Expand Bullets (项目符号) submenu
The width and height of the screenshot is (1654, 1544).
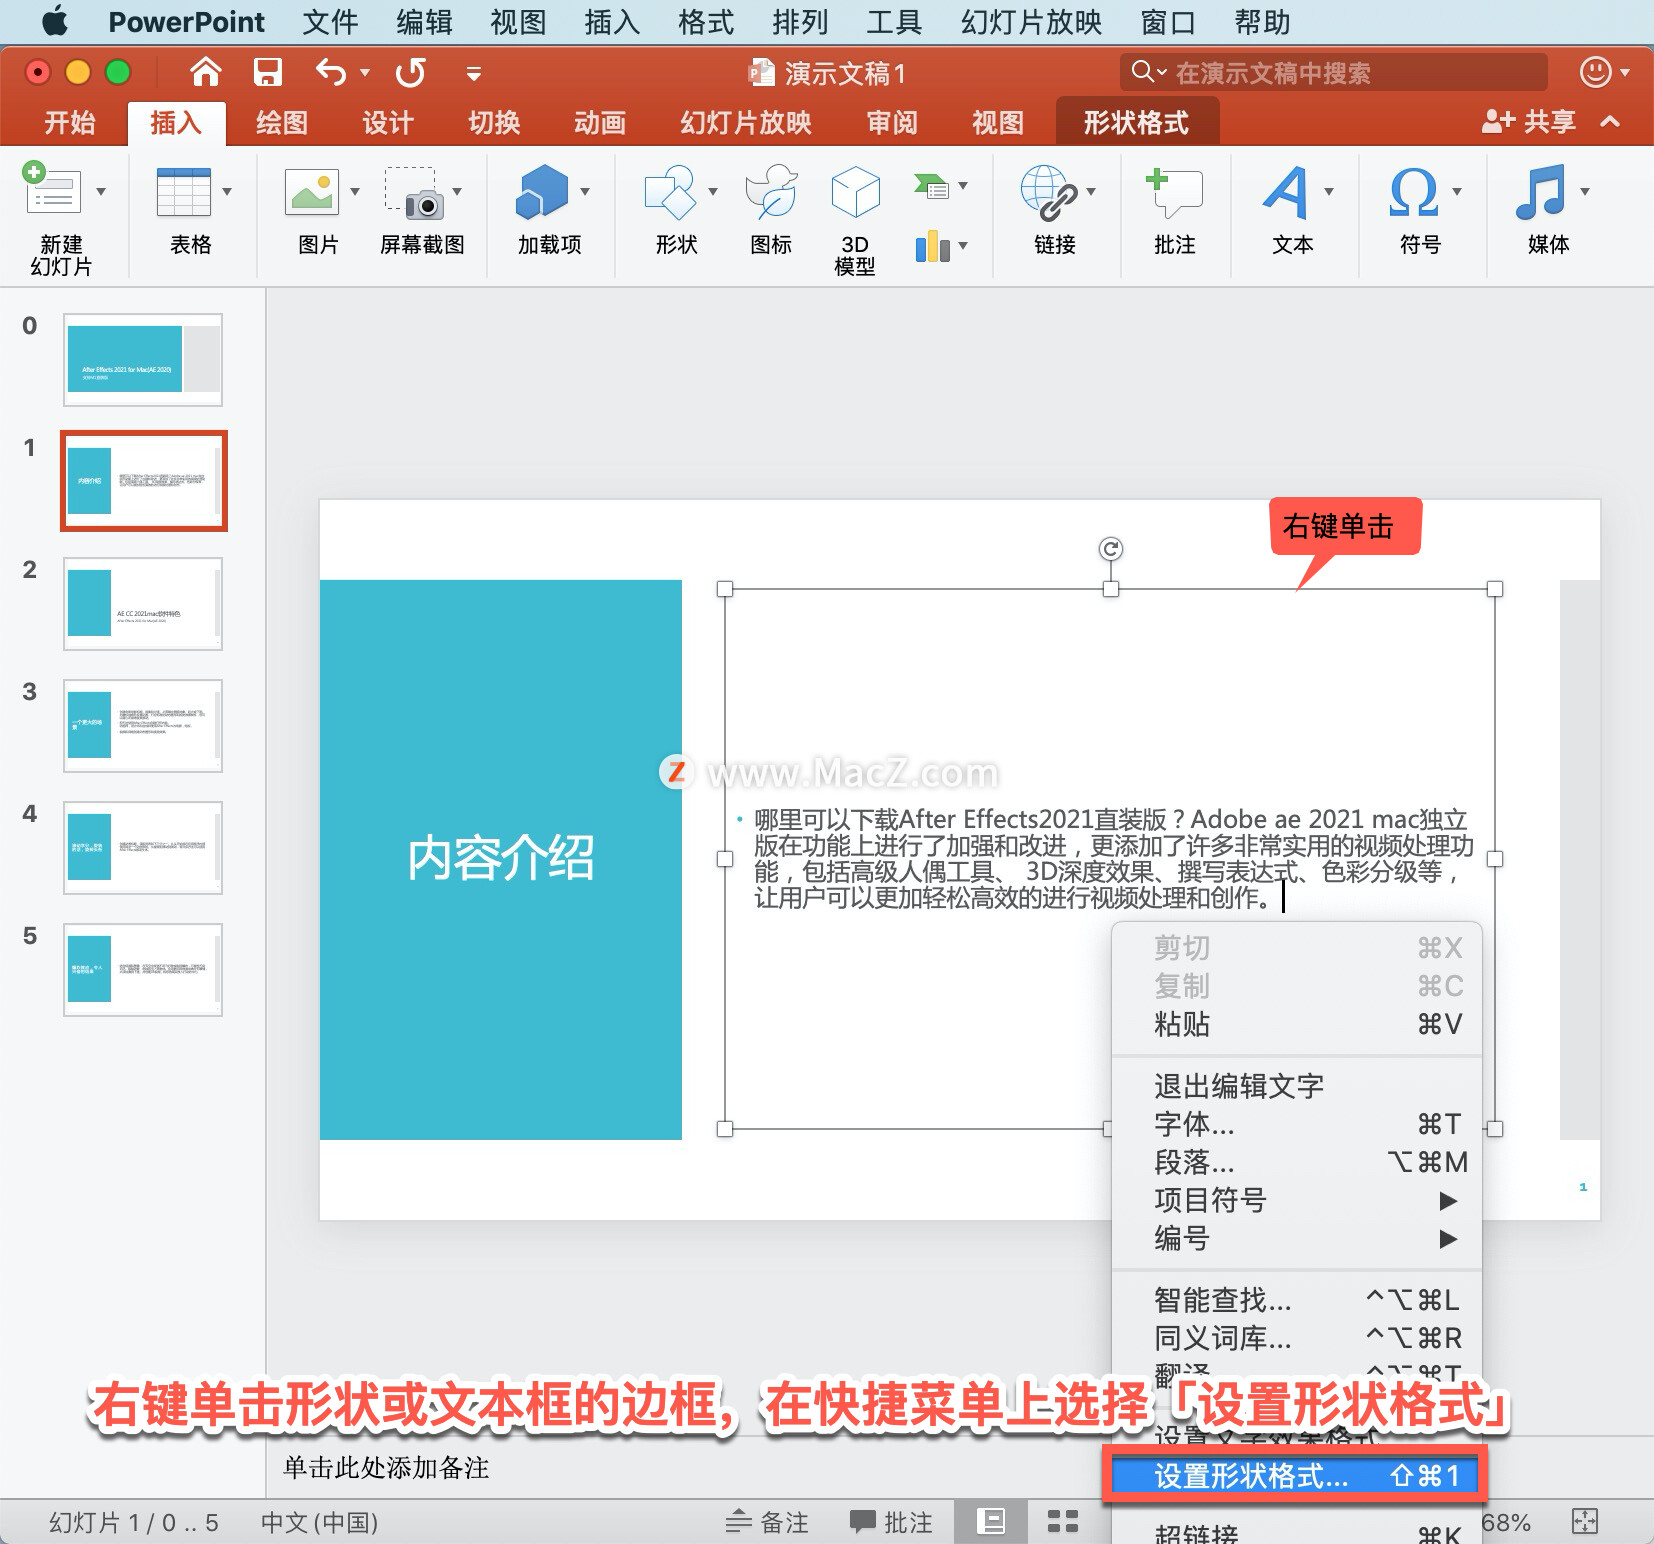point(1297,1200)
